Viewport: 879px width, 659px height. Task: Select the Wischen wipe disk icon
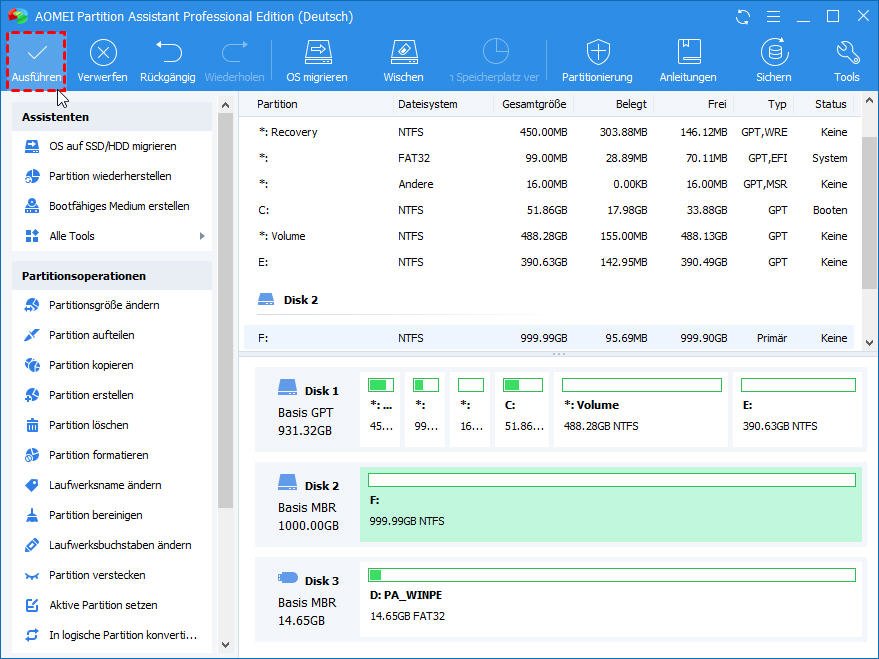[x=403, y=53]
